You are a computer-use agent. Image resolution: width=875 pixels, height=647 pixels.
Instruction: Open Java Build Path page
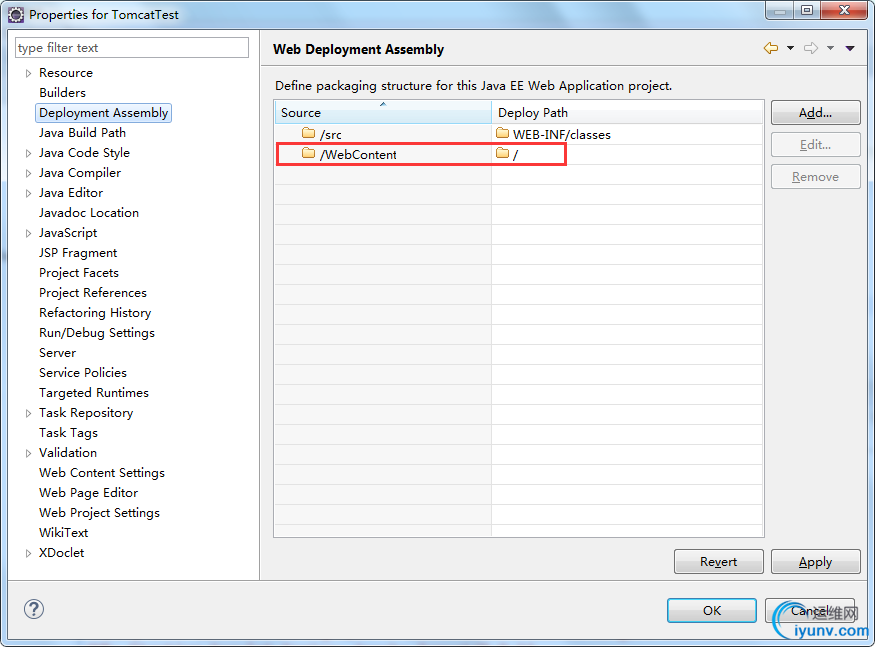(x=83, y=133)
